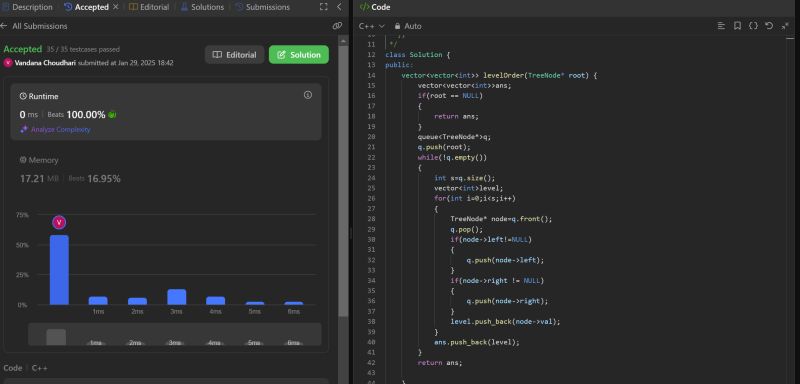
Task: Click the 'ans.push_back(level);' line
Action: pyautogui.click(x=477, y=342)
